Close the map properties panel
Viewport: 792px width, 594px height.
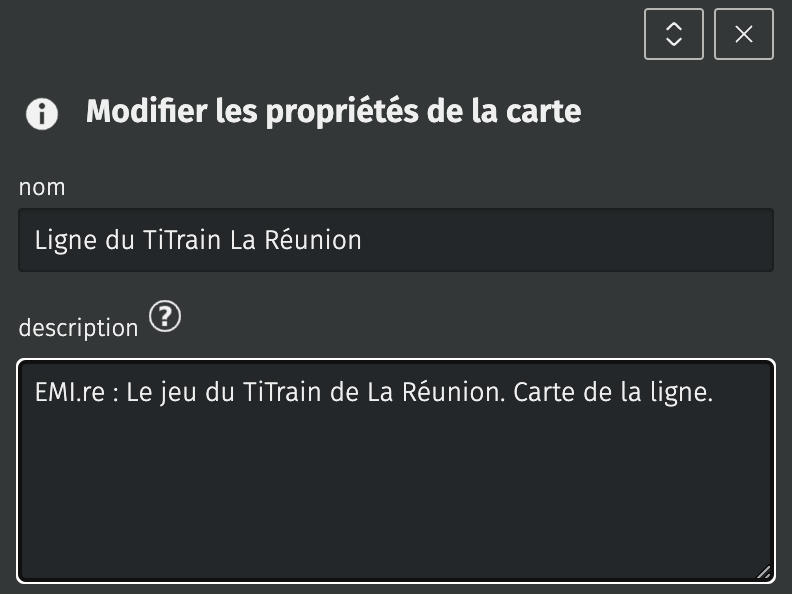tap(744, 34)
